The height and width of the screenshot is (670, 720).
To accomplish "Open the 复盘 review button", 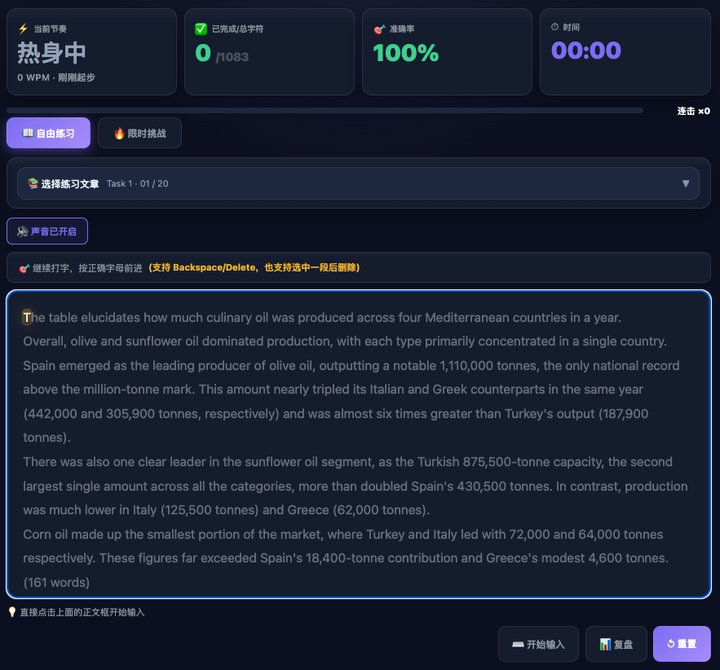I will [x=616, y=644].
